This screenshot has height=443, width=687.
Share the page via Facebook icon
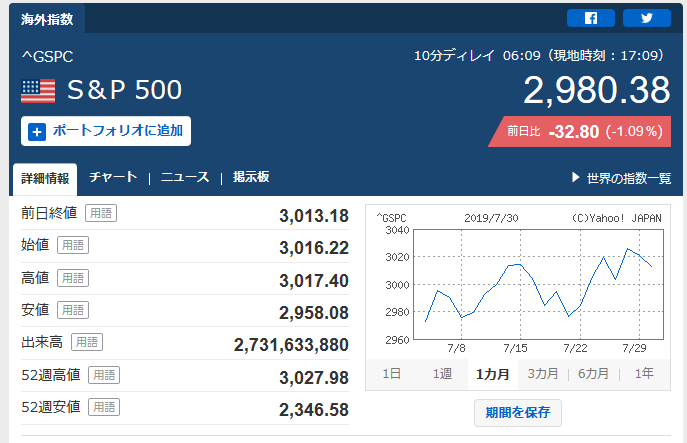(591, 18)
